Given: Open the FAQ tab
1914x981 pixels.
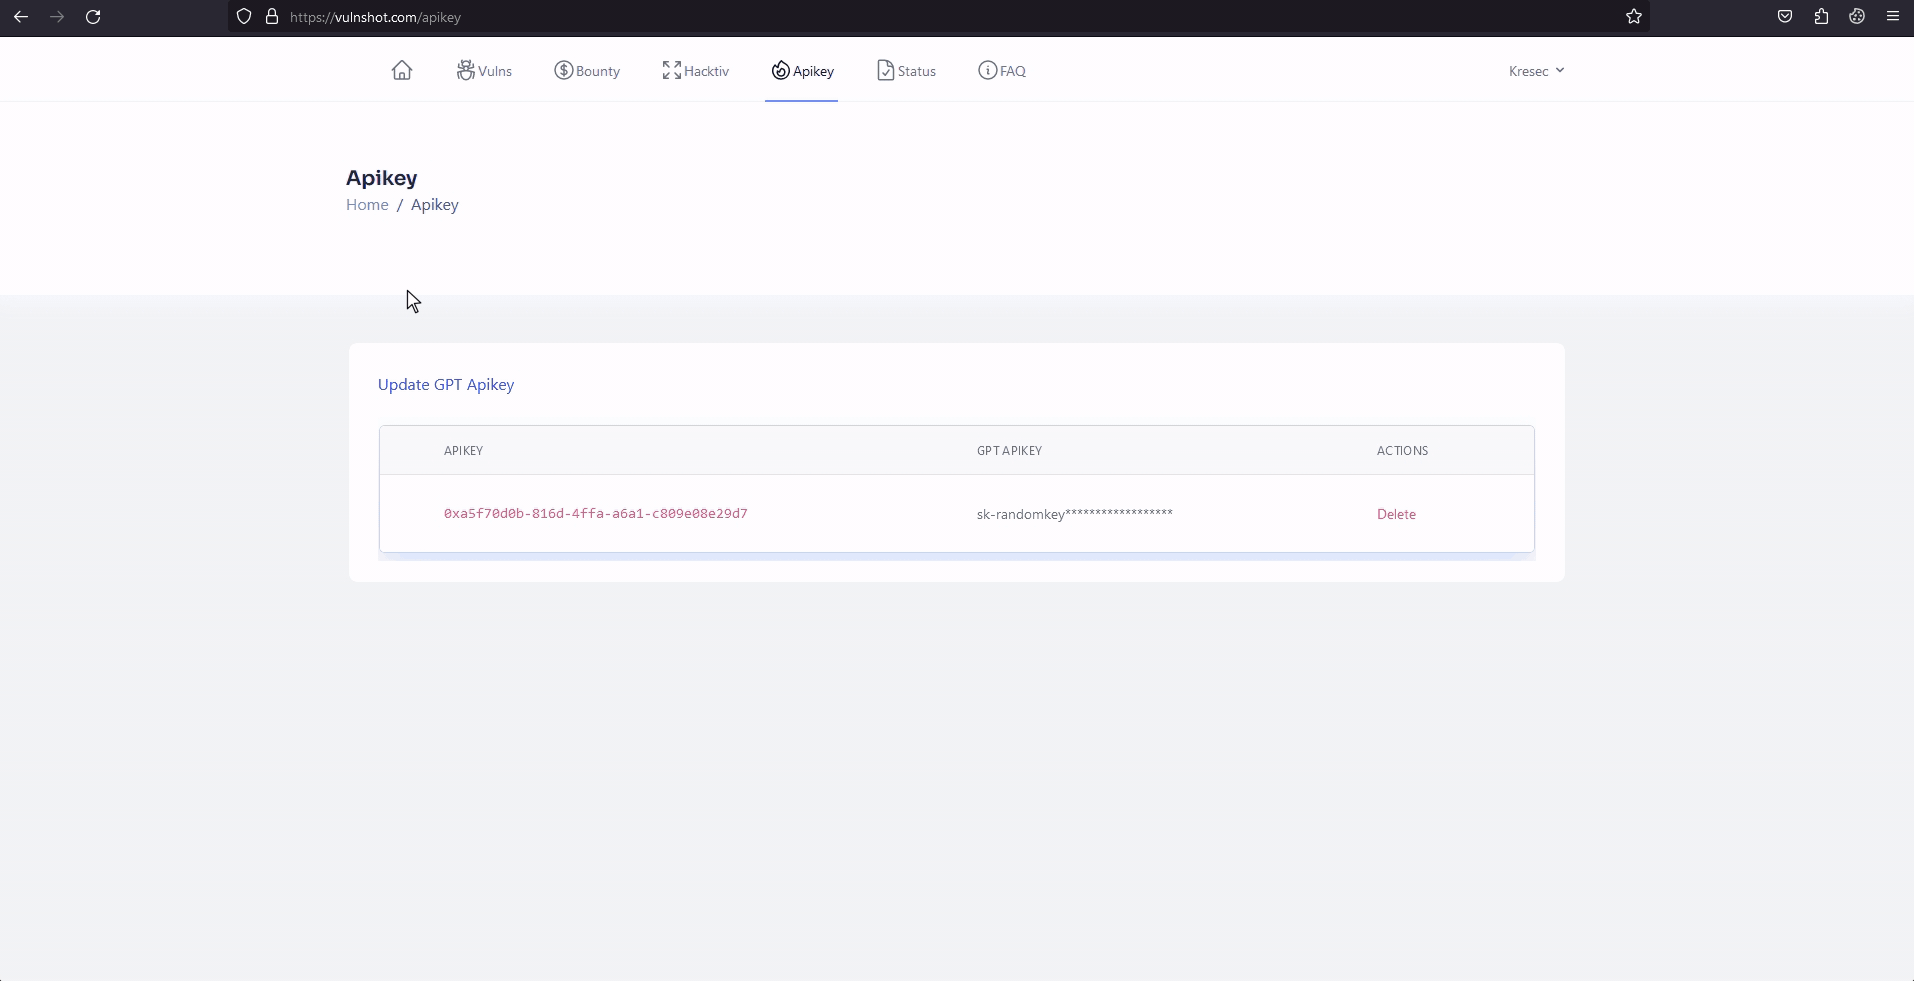Looking at the screenshot, I should pos(1002,71).
